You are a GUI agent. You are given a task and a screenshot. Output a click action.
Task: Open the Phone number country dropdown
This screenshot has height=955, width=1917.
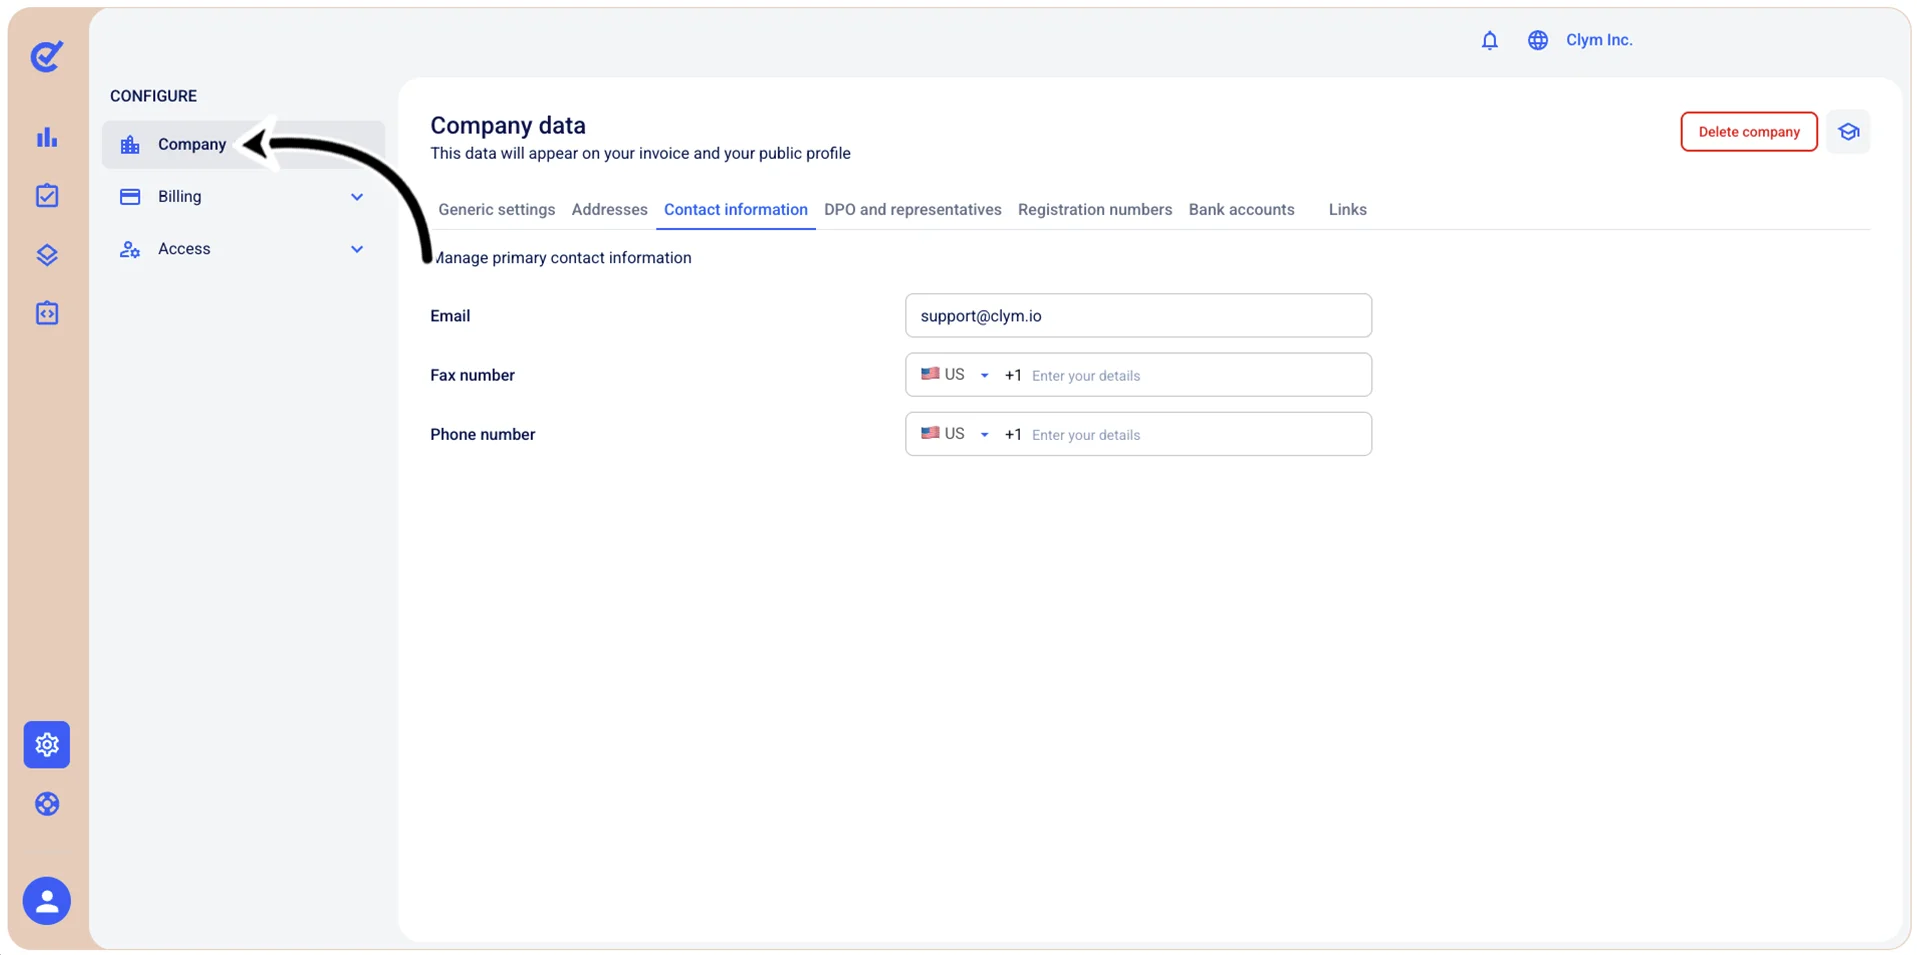[x=955, y=434]
